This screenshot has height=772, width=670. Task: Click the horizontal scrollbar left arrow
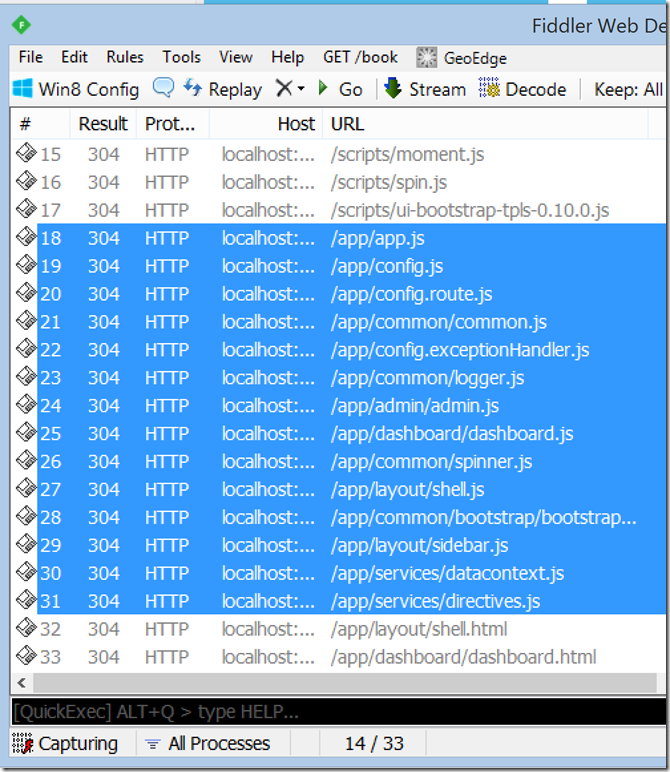21,683
